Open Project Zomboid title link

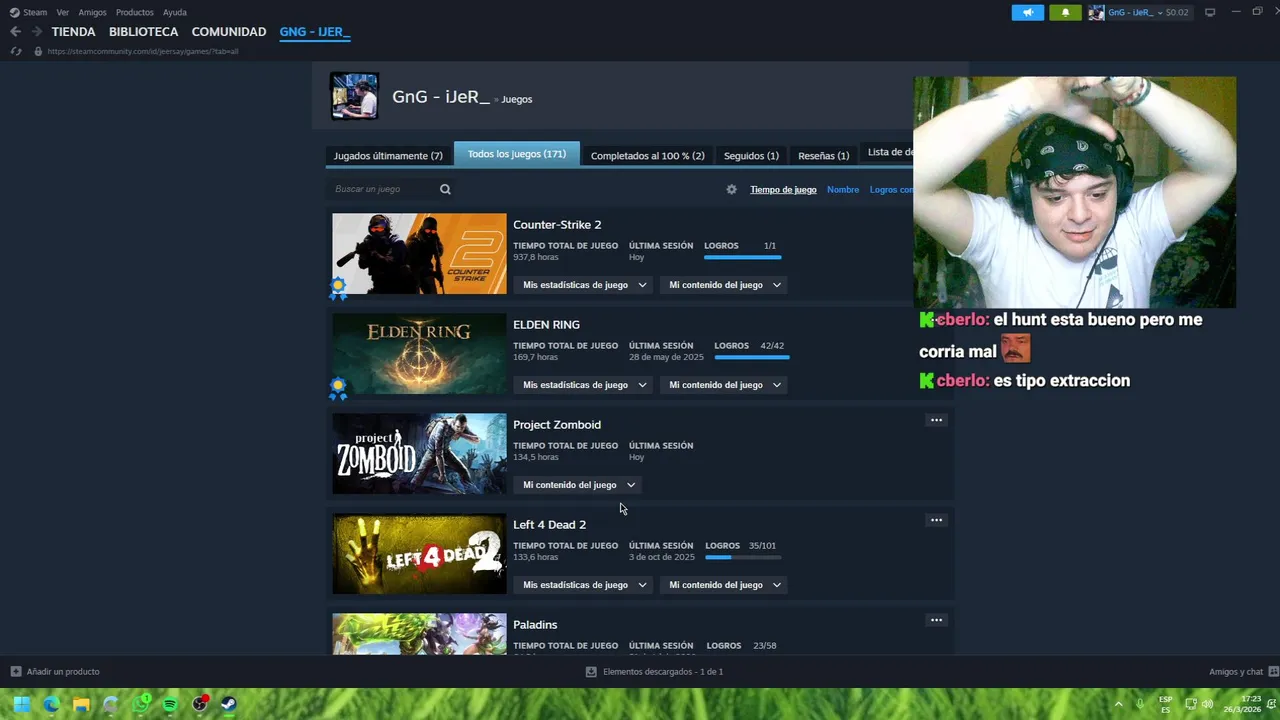tap(557, 425)
